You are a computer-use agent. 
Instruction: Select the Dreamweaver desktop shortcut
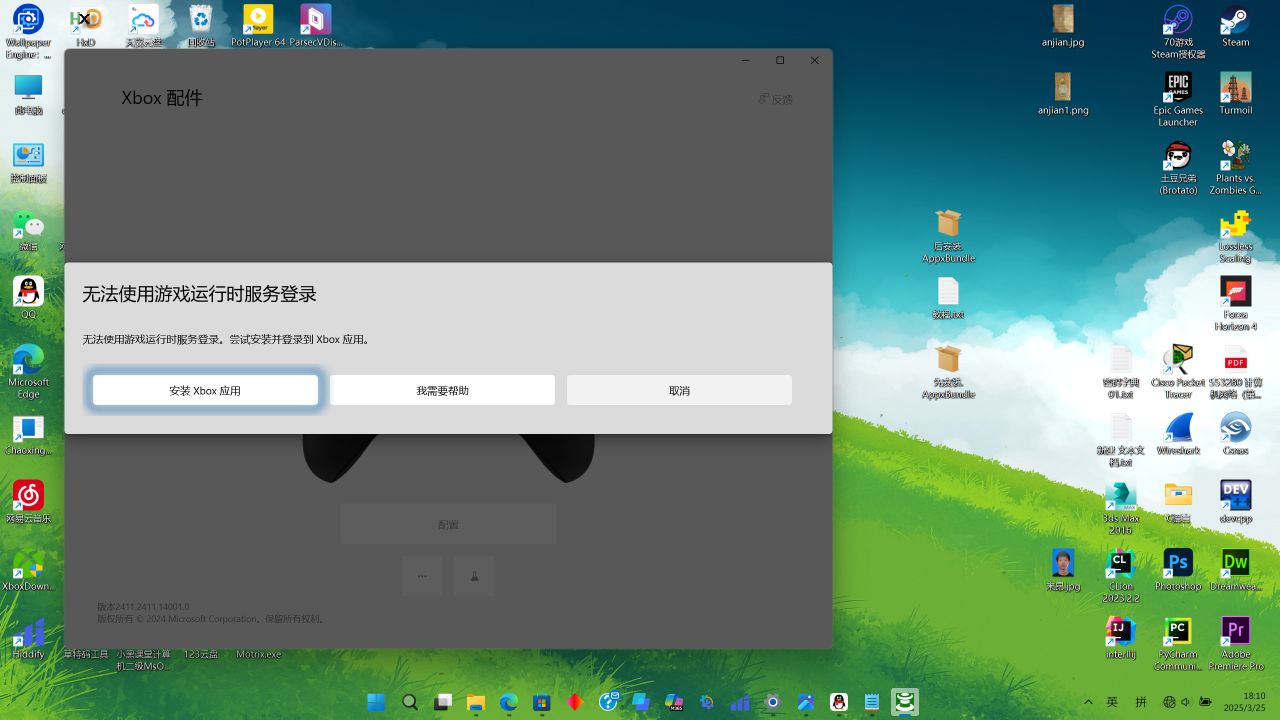point(1235,570)
